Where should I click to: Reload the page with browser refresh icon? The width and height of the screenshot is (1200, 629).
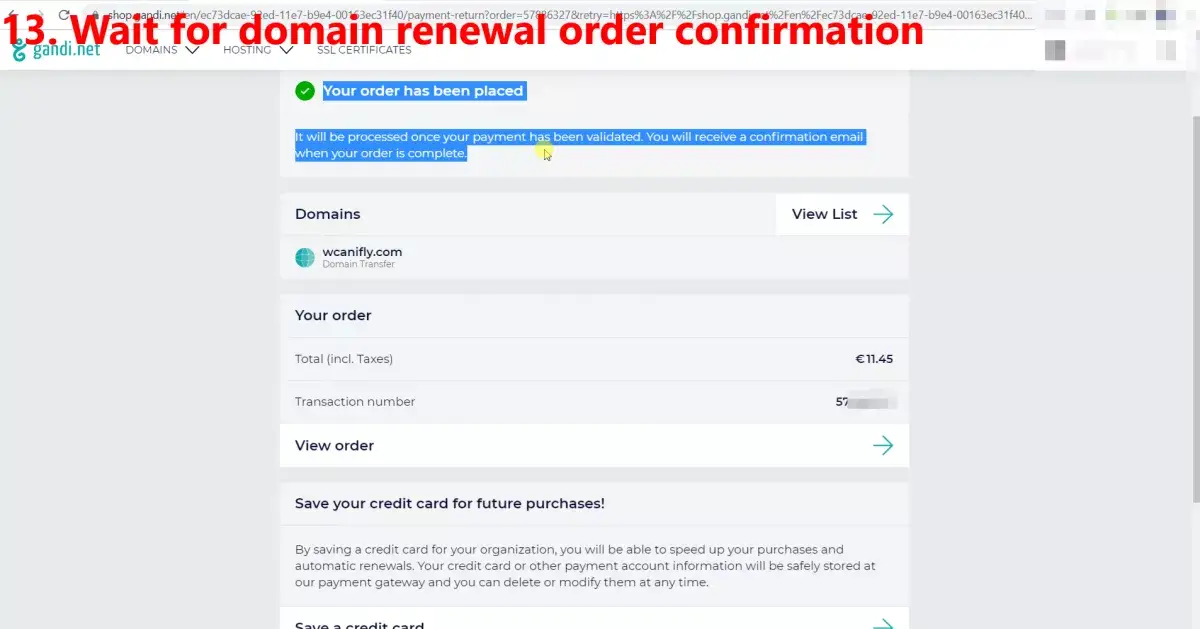pos(65,15)
